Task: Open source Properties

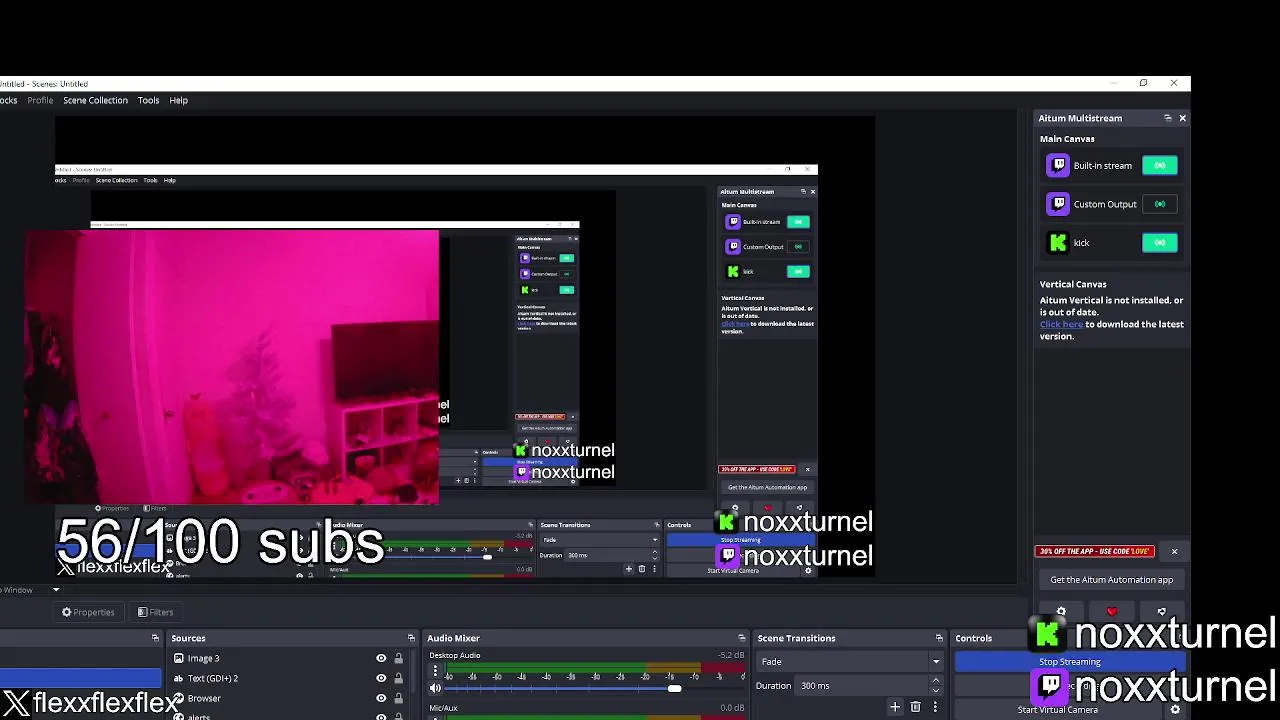Action: (x=88, y=612)
